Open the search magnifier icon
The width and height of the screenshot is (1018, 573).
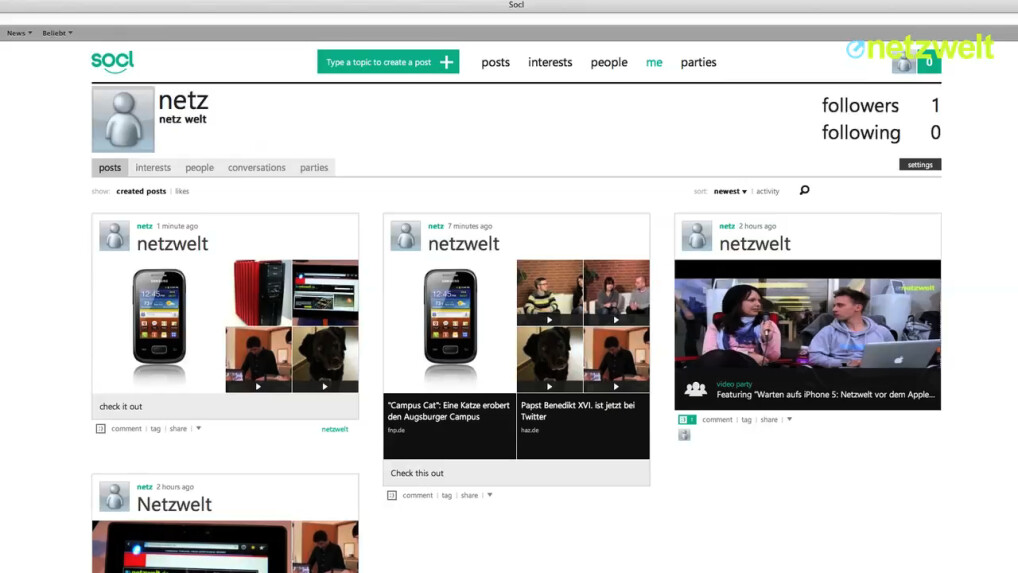tap(804, 190)
